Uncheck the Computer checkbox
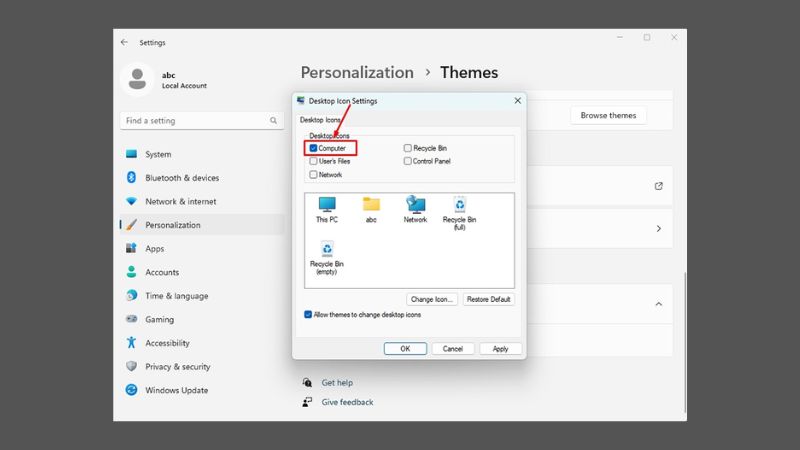 point(313,148)
